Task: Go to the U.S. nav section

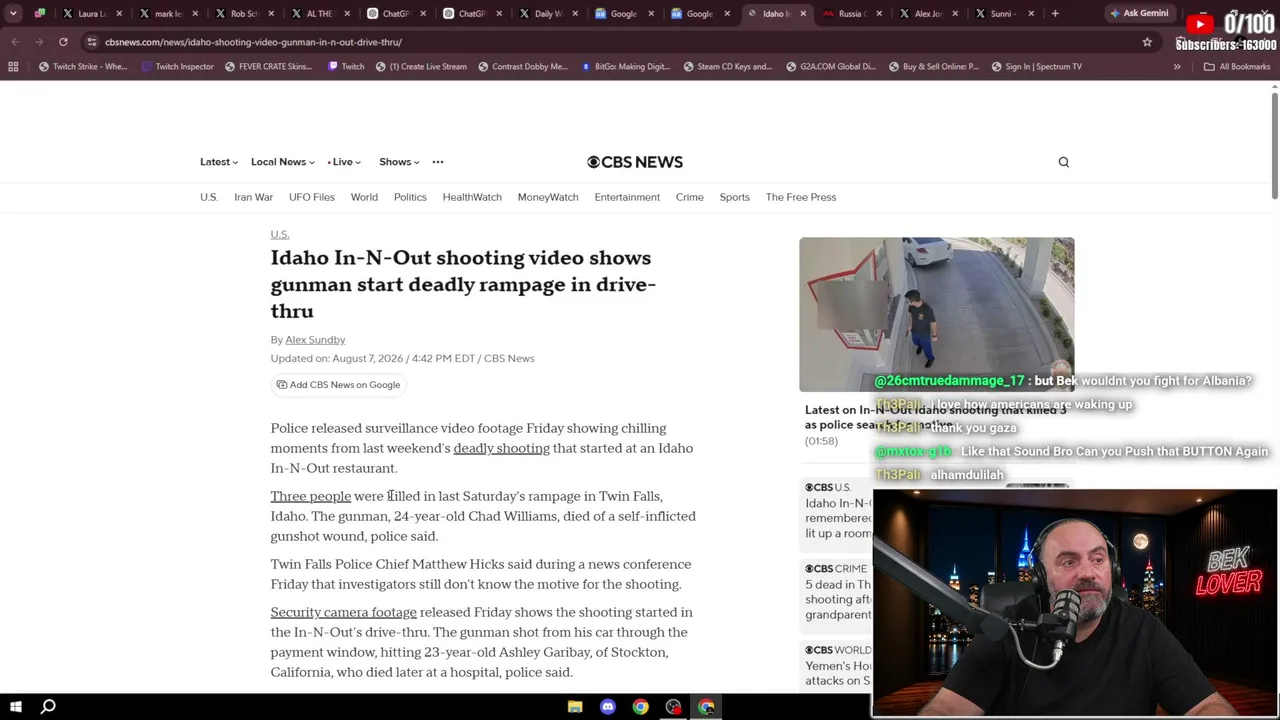Action: pyautogui.click(x=209, y=197)
